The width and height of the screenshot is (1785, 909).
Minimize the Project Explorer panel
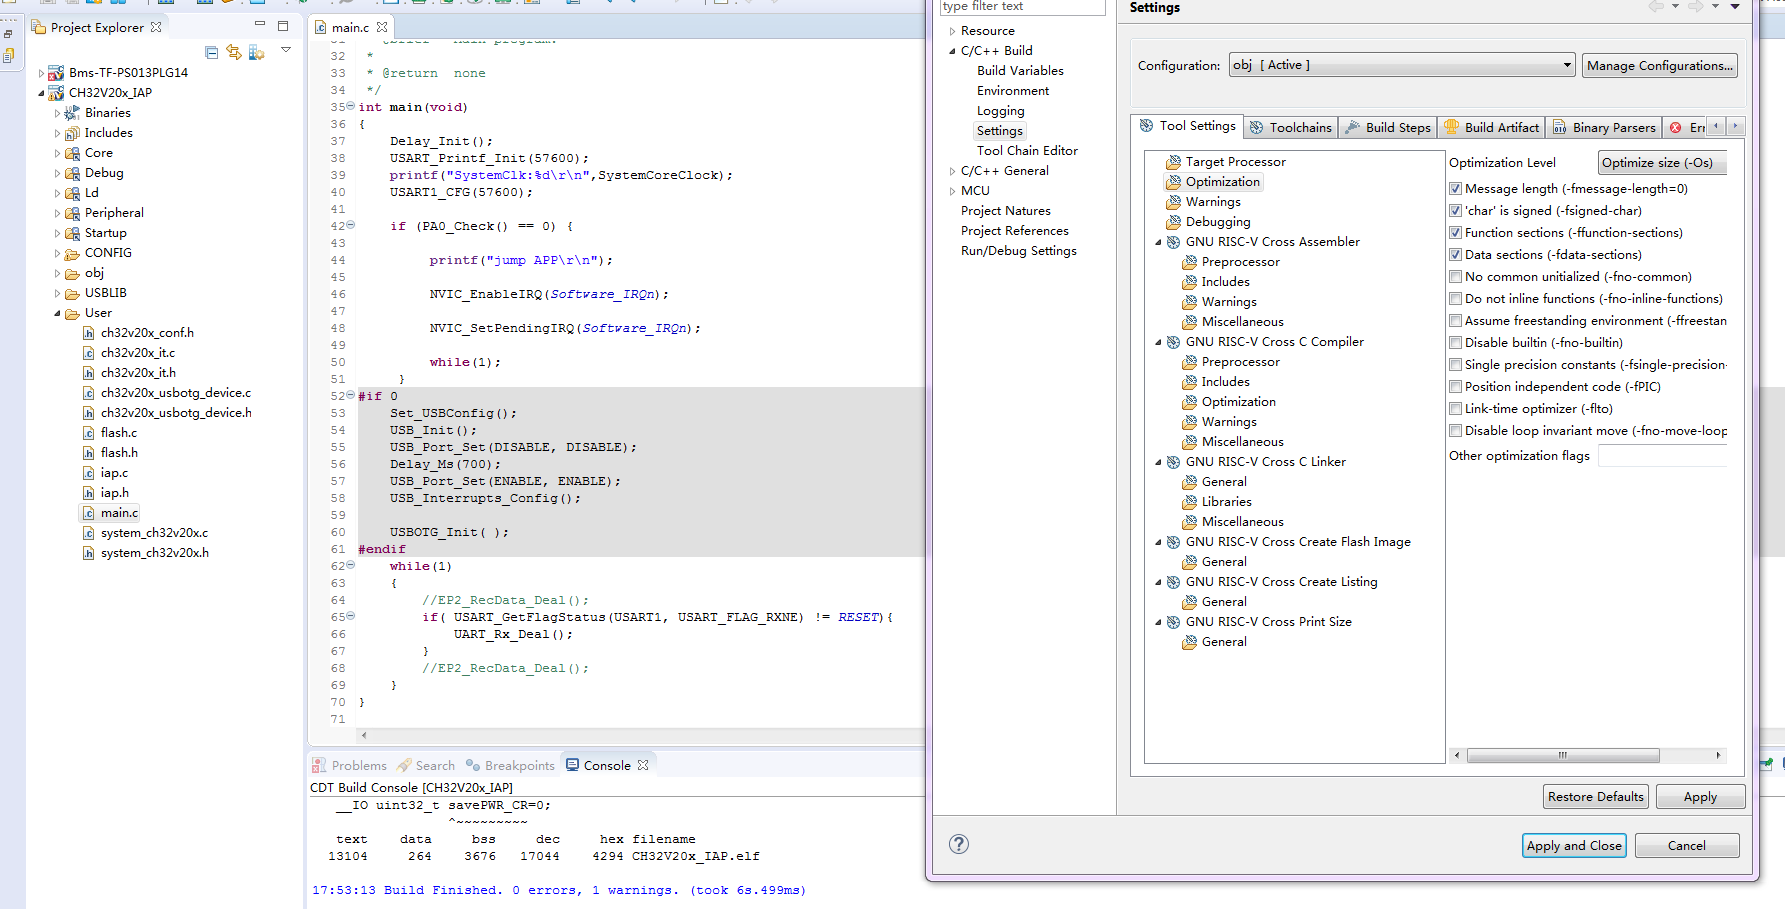coord(260,25)
